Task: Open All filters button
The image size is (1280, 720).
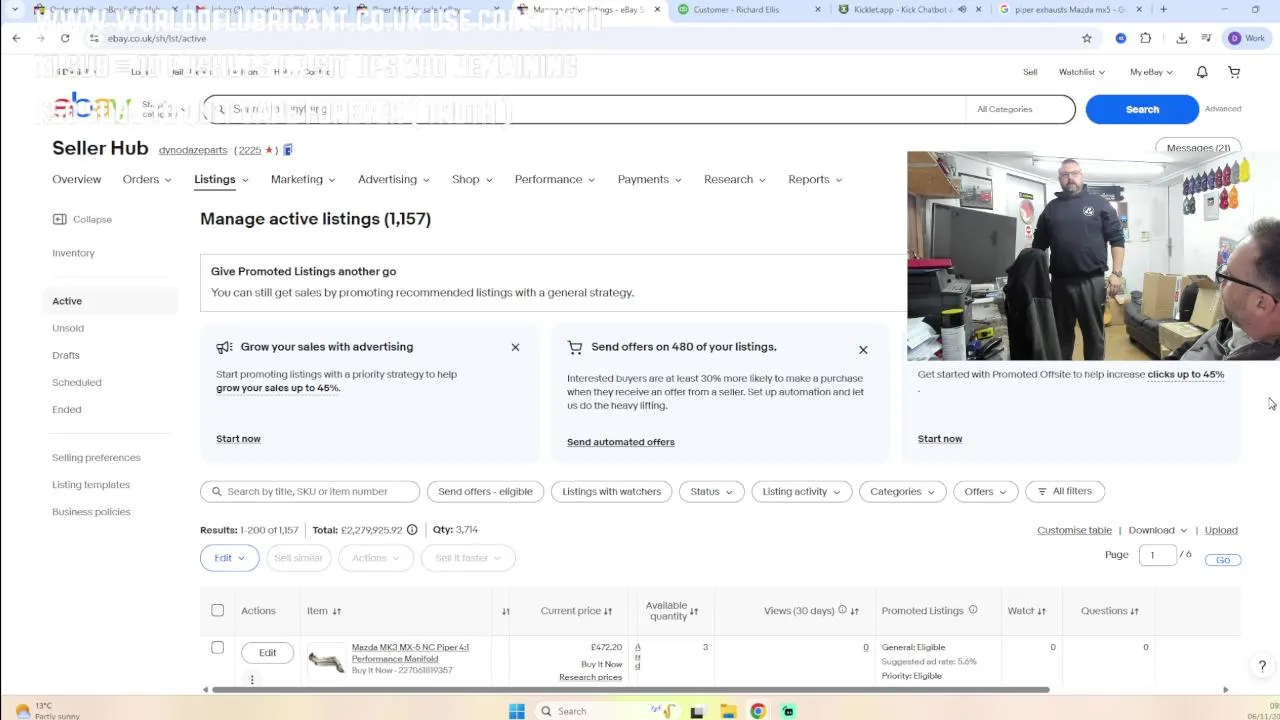Action: click(x=1064, y=491)
